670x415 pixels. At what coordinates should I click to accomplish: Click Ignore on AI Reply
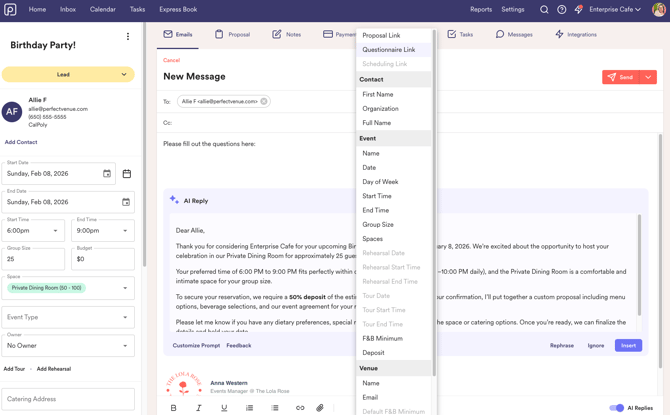click(x=596, y=345)
